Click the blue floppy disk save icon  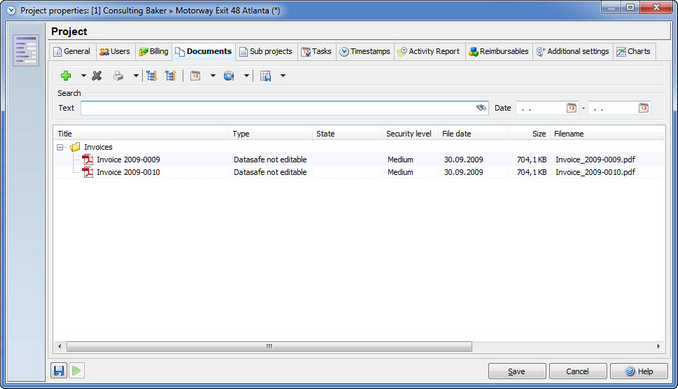tap(59, 370)
